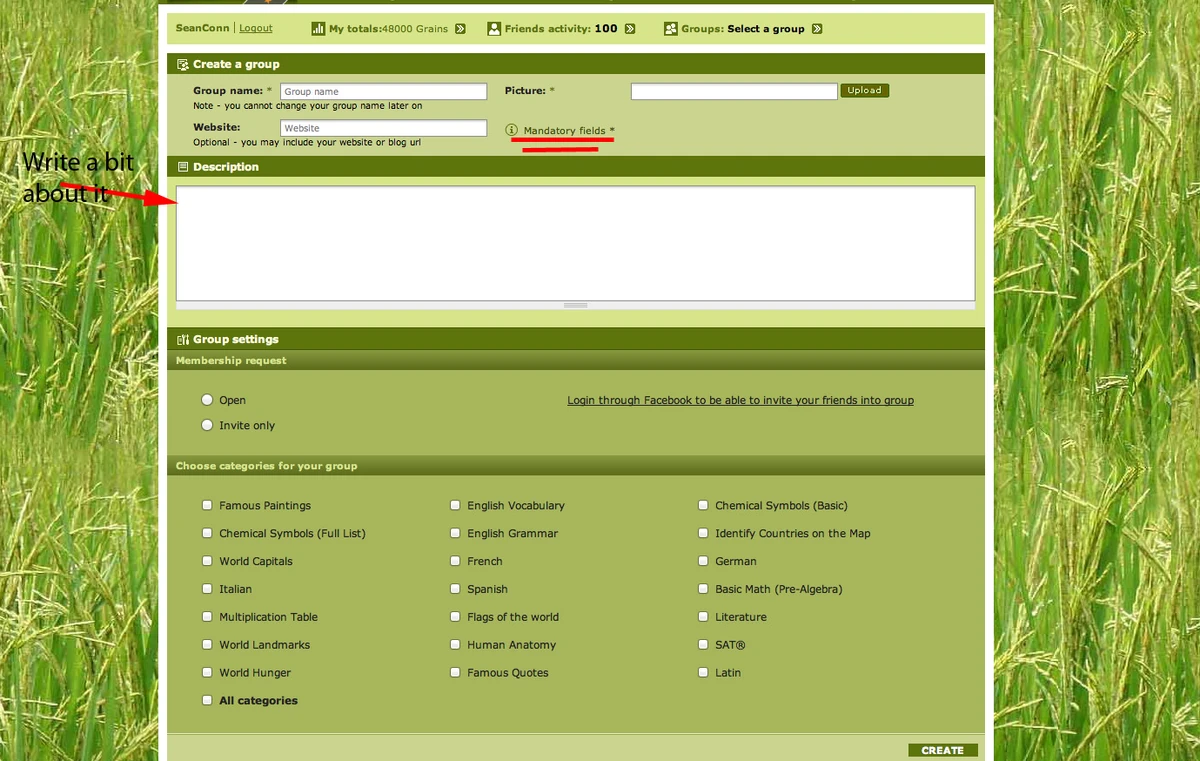Click the Logout link
This screenshot has height=761, width=1200.
255,28
